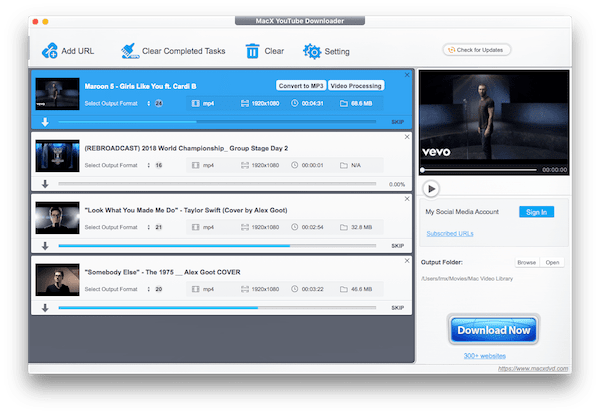600x414 pixels.
Task: Click the Add URL link icon
Action: (50, 51)
